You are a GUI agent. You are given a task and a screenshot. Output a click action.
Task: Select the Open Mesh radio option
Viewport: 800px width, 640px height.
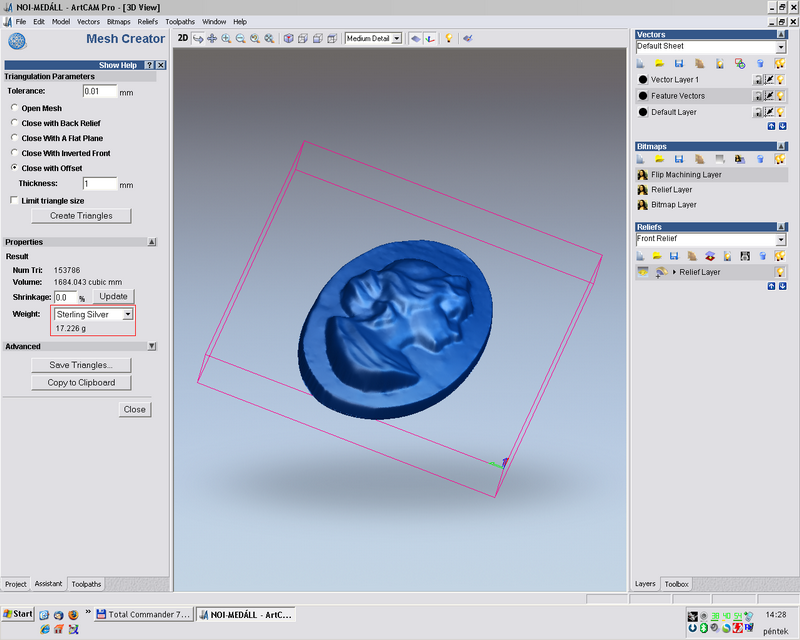coord(14,108)
